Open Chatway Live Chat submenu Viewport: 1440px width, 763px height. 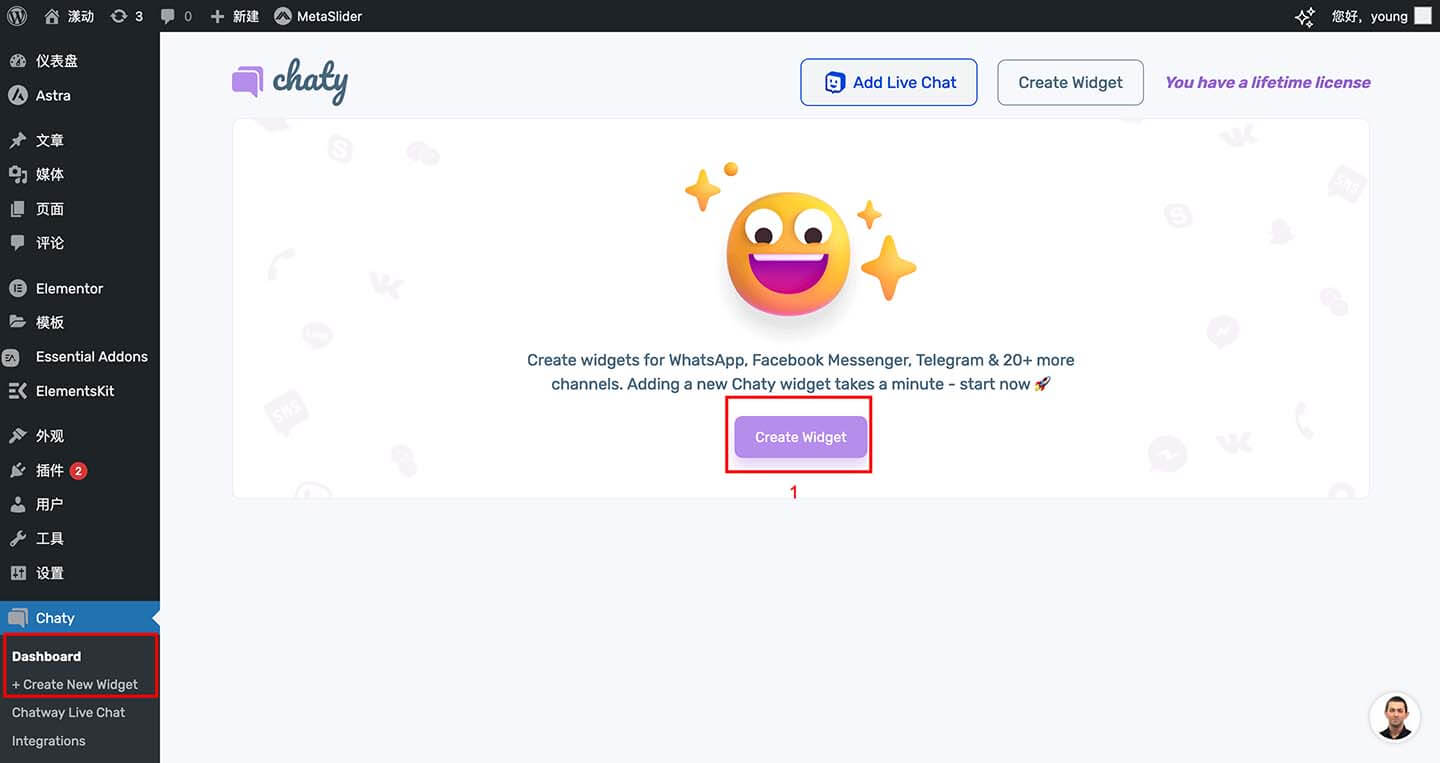[x=68, y=712]
